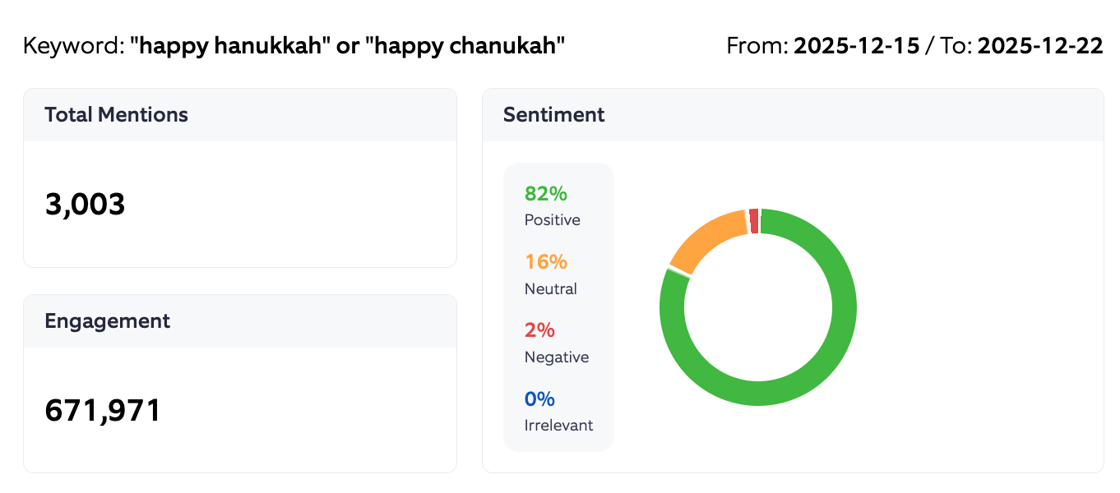This screenshot has height=493, width=1120.
Task: Select the 2% negative percentage
Action: [x=539, y=330]
